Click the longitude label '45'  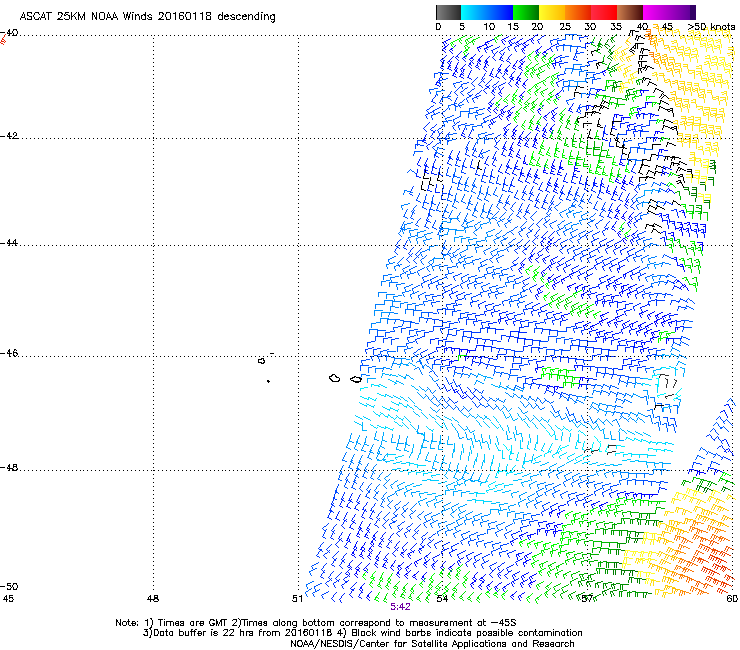point(8,599)
